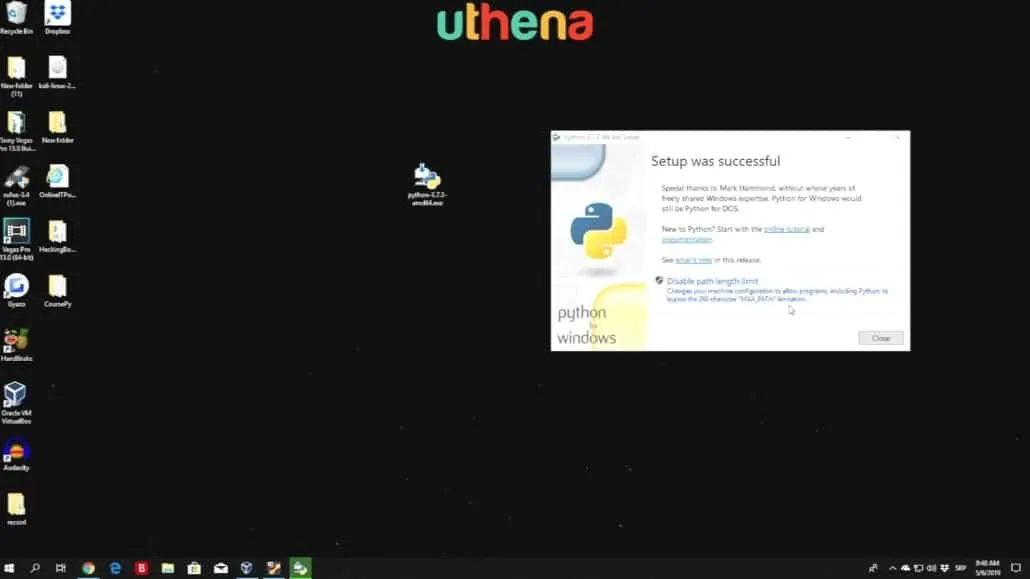
Task: Minimize the Python Setup window
Action: [x=848, y=137]
